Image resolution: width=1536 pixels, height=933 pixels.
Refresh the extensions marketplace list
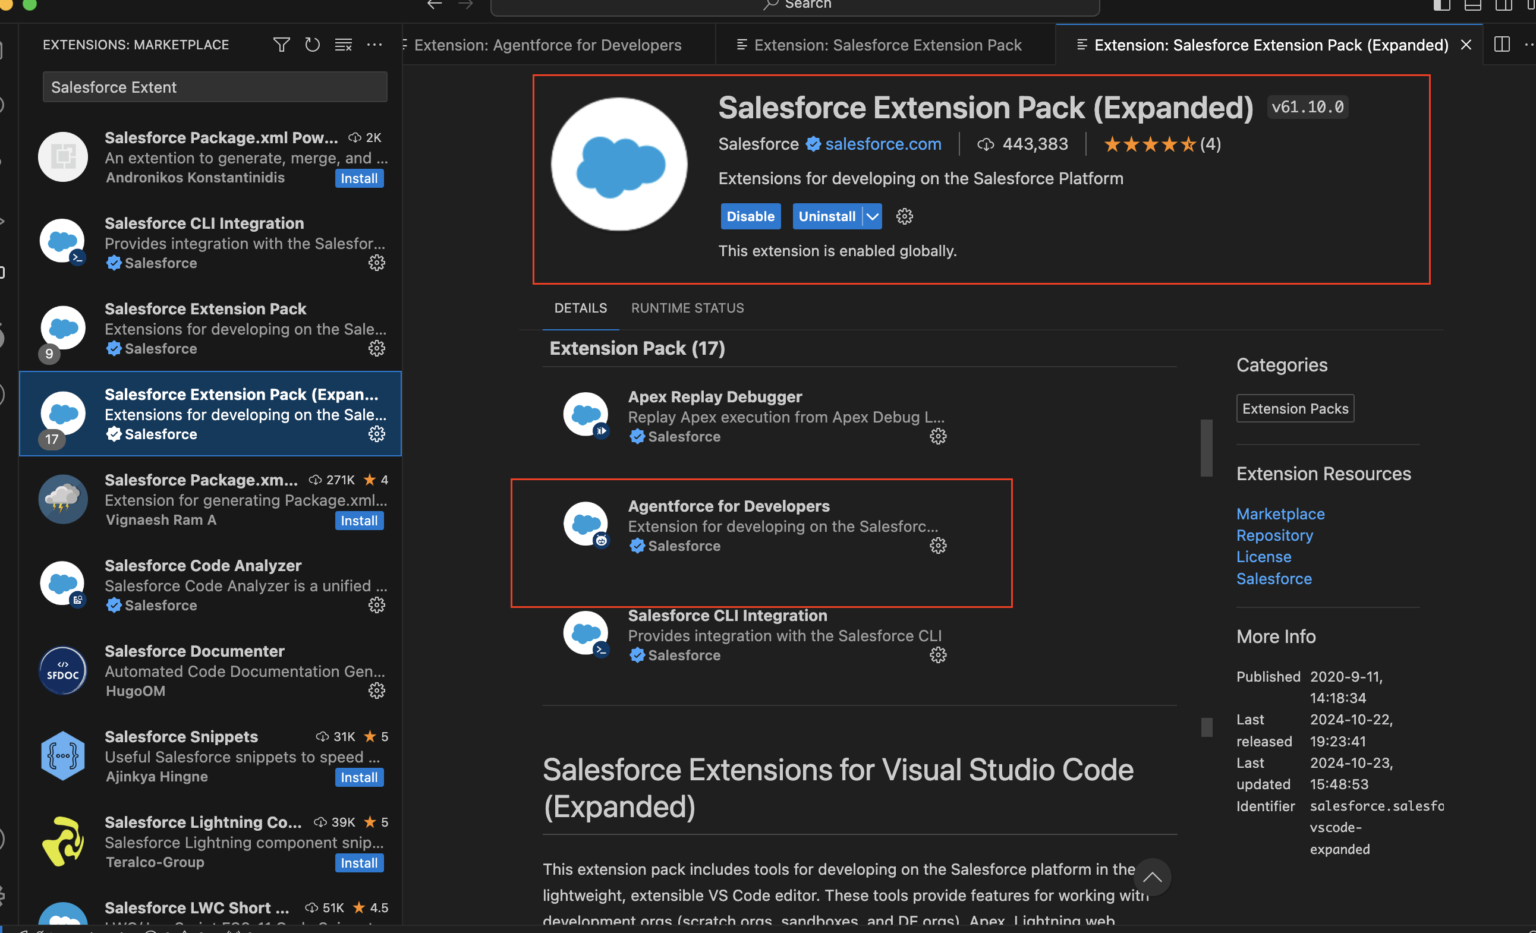(x=312, y=45)
